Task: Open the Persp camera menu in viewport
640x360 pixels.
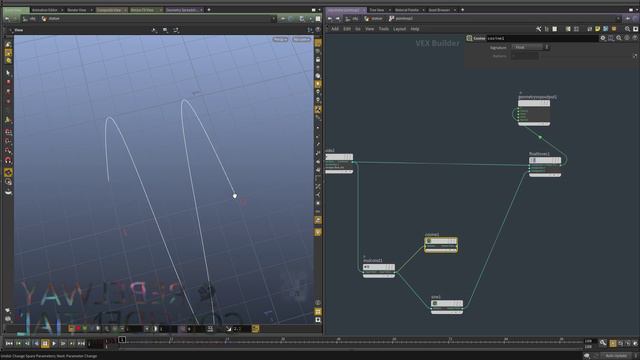Action: (280, 39)
